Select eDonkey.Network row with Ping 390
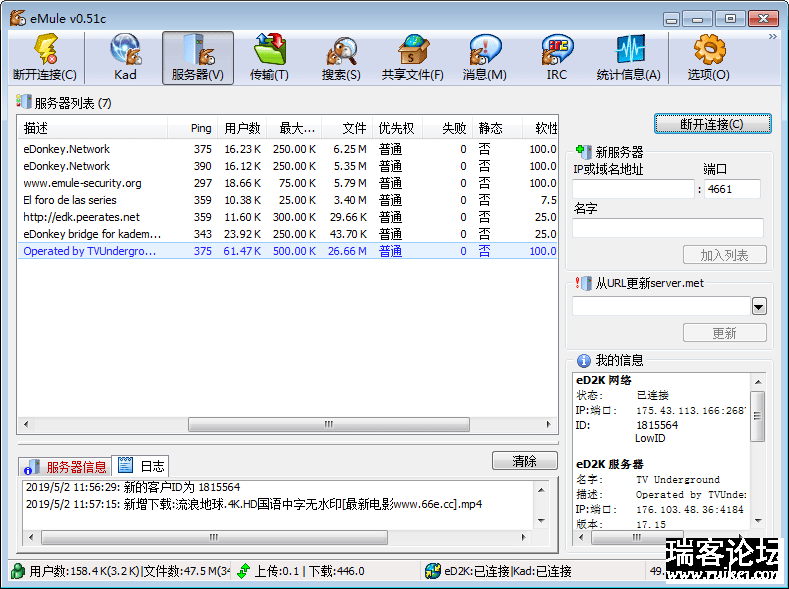 pos(288,166)
